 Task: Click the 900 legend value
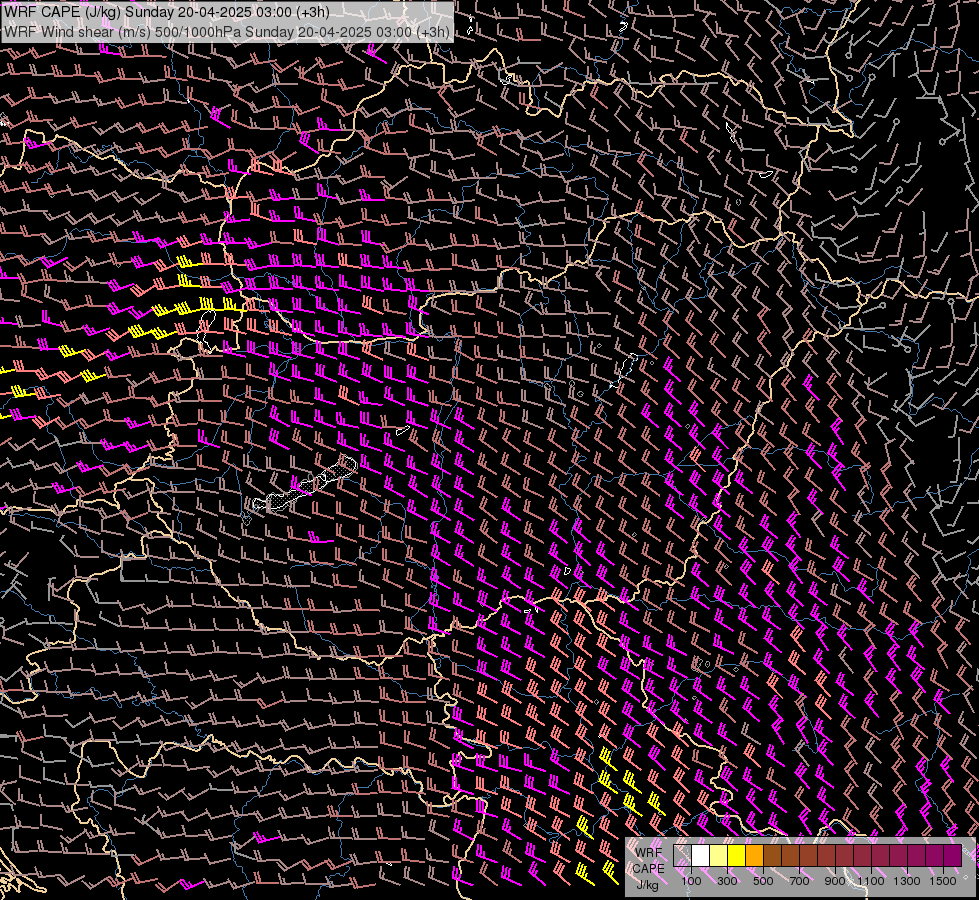tap(835, 881)
